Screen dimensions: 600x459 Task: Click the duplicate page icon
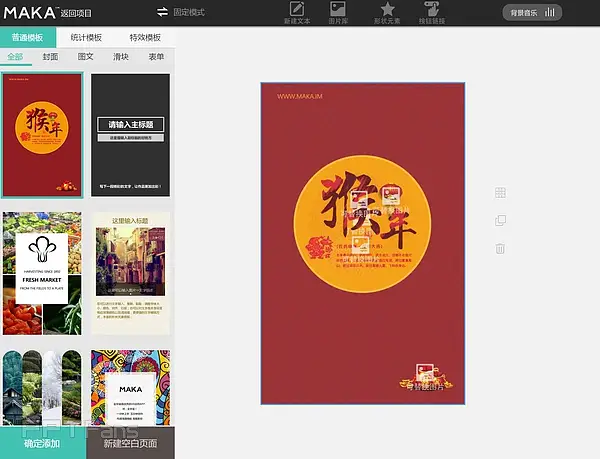coord(500,220)
